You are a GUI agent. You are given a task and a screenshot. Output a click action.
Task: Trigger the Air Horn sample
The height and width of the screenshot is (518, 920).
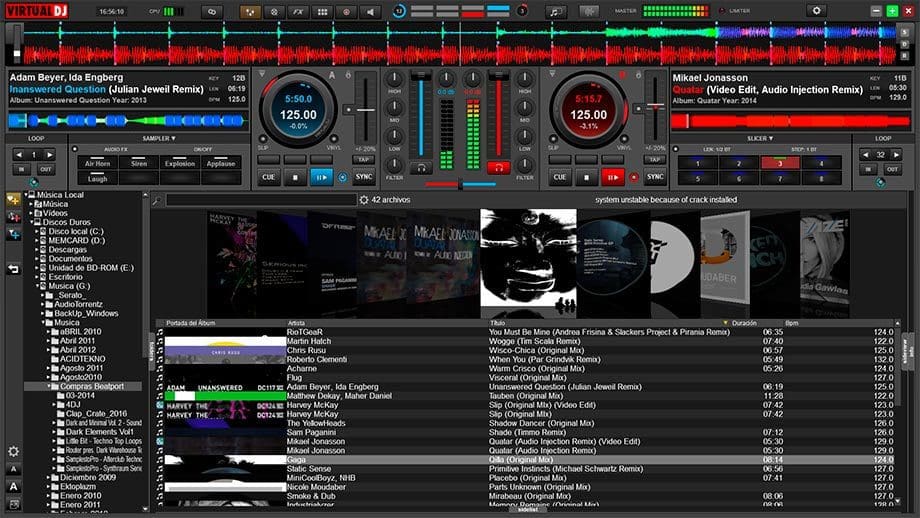coord(97,163)
